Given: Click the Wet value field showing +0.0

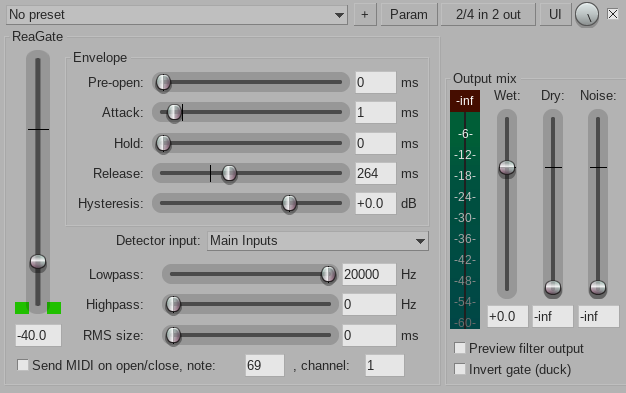Looking at the screenshot, I should click(x=507, y=317).
